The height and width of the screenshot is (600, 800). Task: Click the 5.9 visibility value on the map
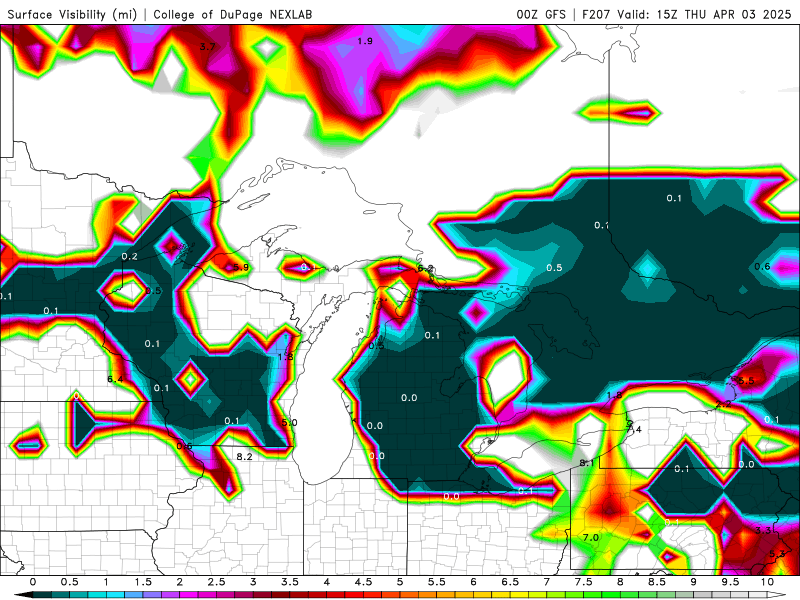241,267
